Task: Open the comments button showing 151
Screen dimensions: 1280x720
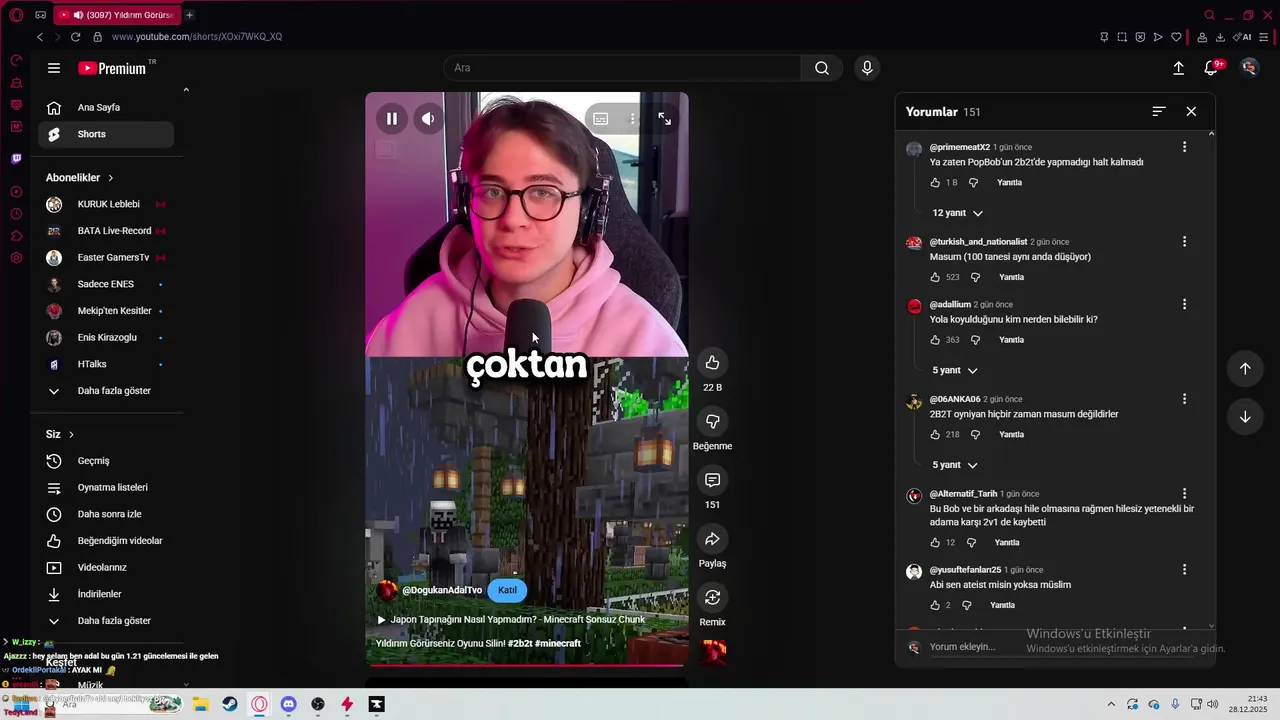Action: pos(712,480)
